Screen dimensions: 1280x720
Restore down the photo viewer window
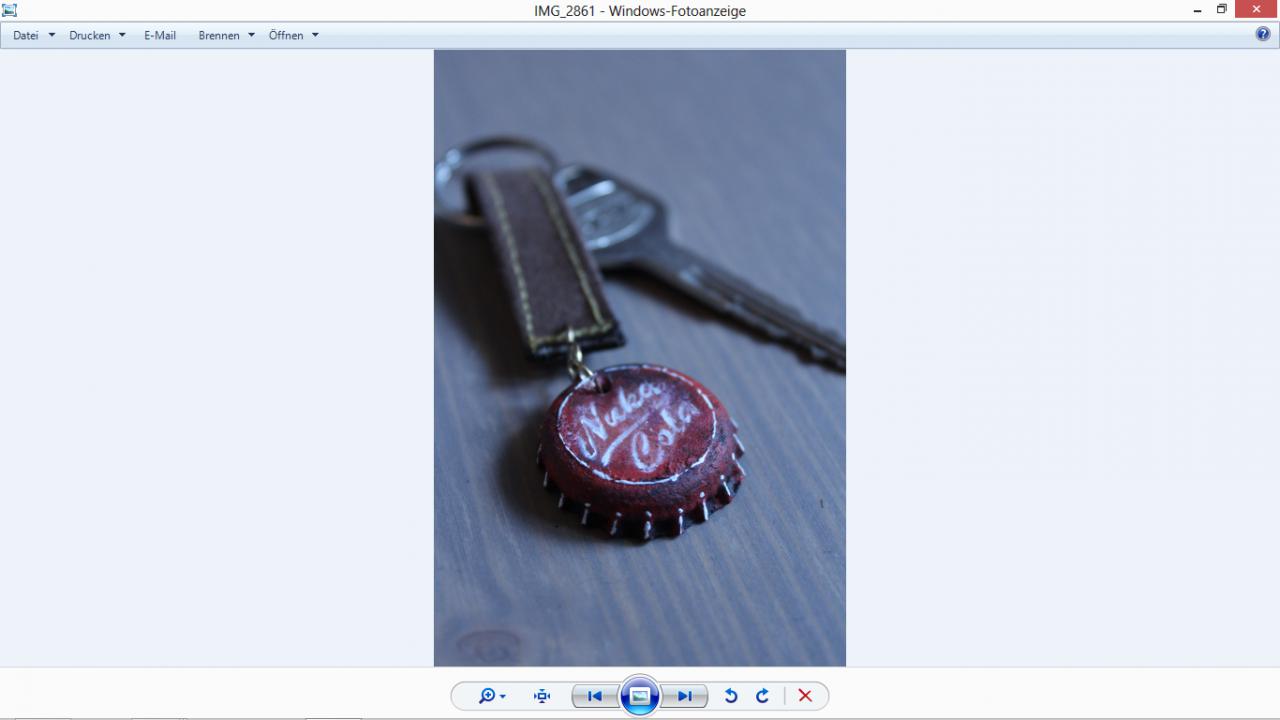coord(1221,10)
